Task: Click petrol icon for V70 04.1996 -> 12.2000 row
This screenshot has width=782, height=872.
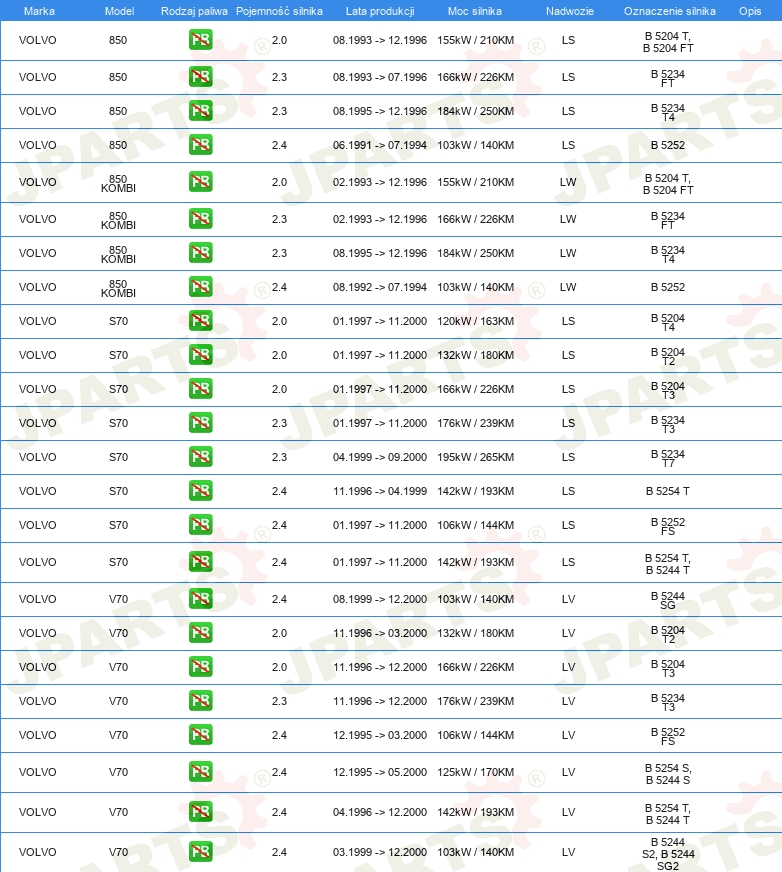Action: click(x=200, y=811)
